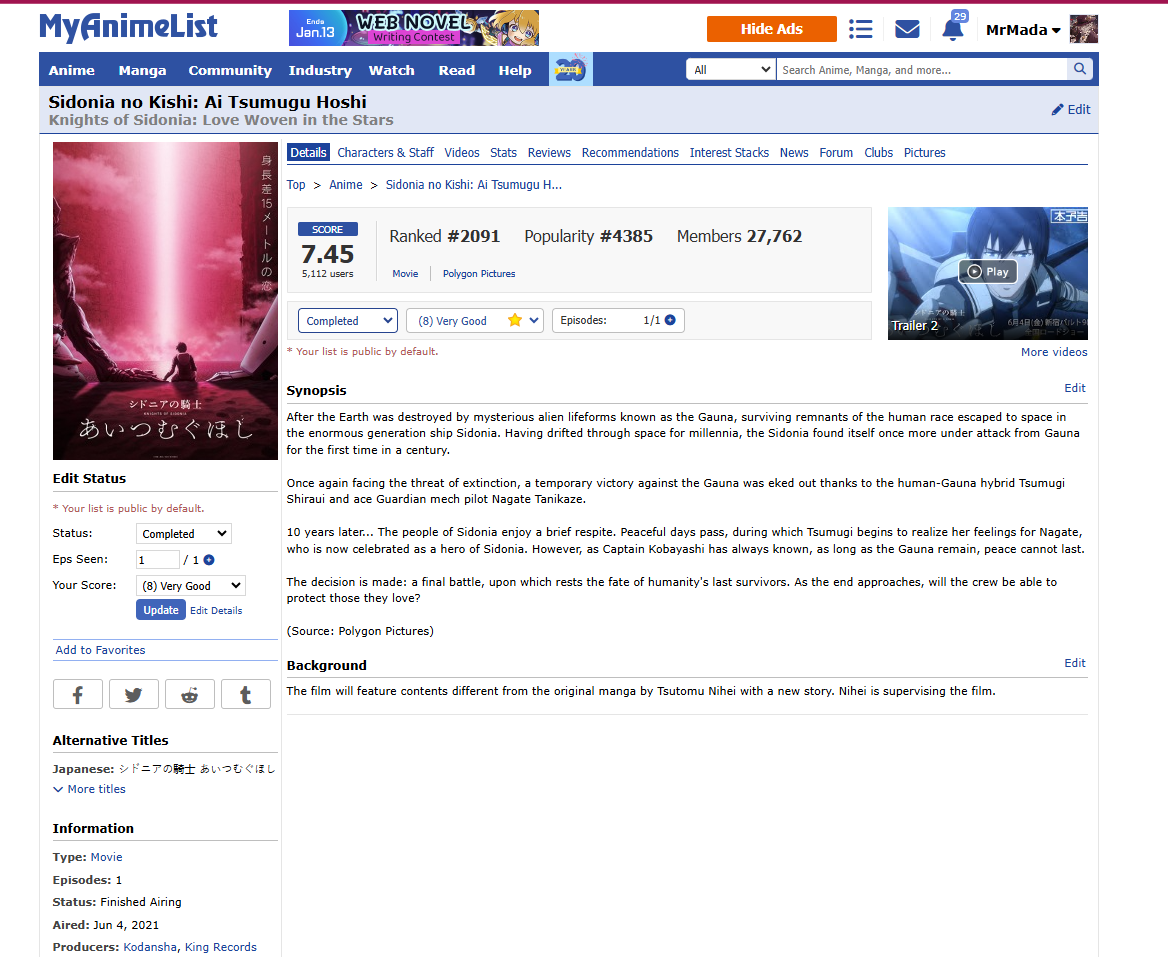Click the Movie link in Information
Image resolution: width=1168 pixels, height=957 pixels.
pos(107,857)
